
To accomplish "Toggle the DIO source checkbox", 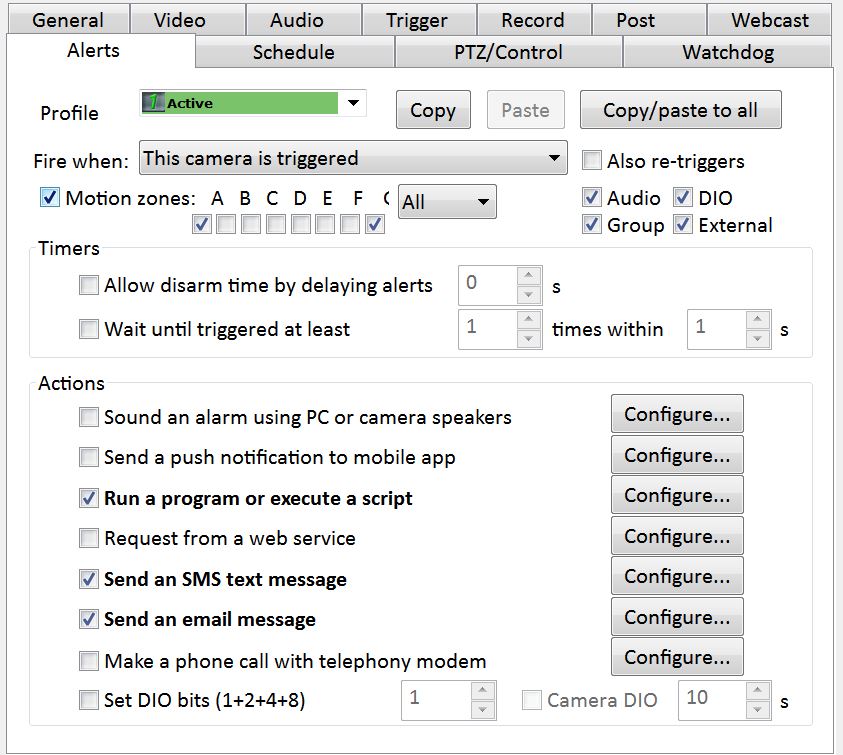I will point(683,197).
